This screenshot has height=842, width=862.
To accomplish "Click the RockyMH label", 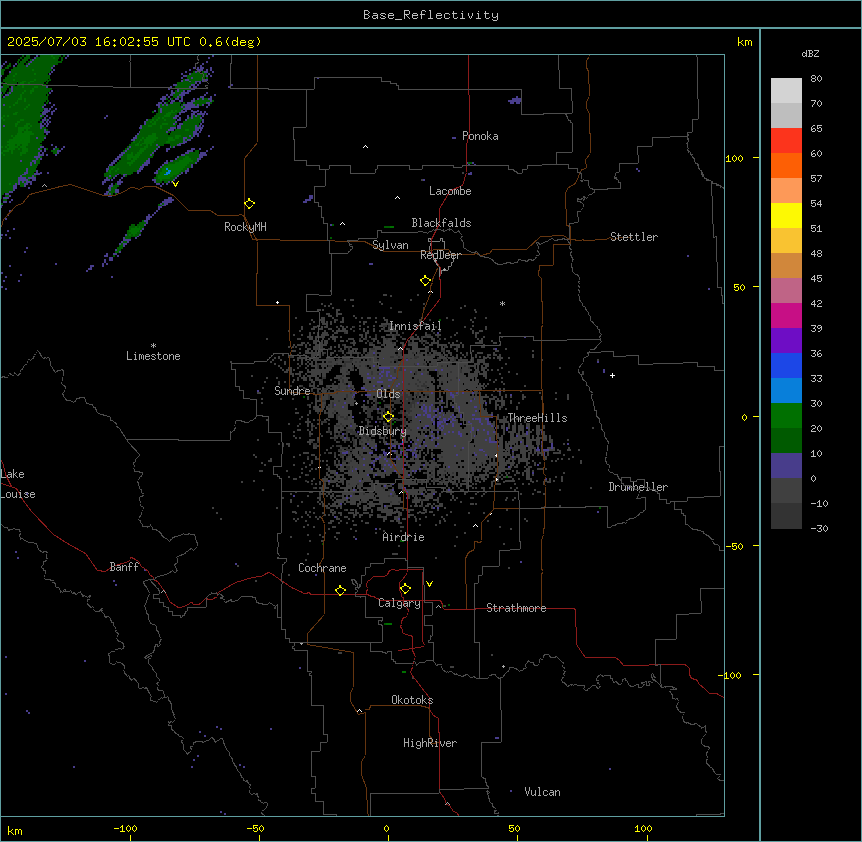I will tap(245, 227).
